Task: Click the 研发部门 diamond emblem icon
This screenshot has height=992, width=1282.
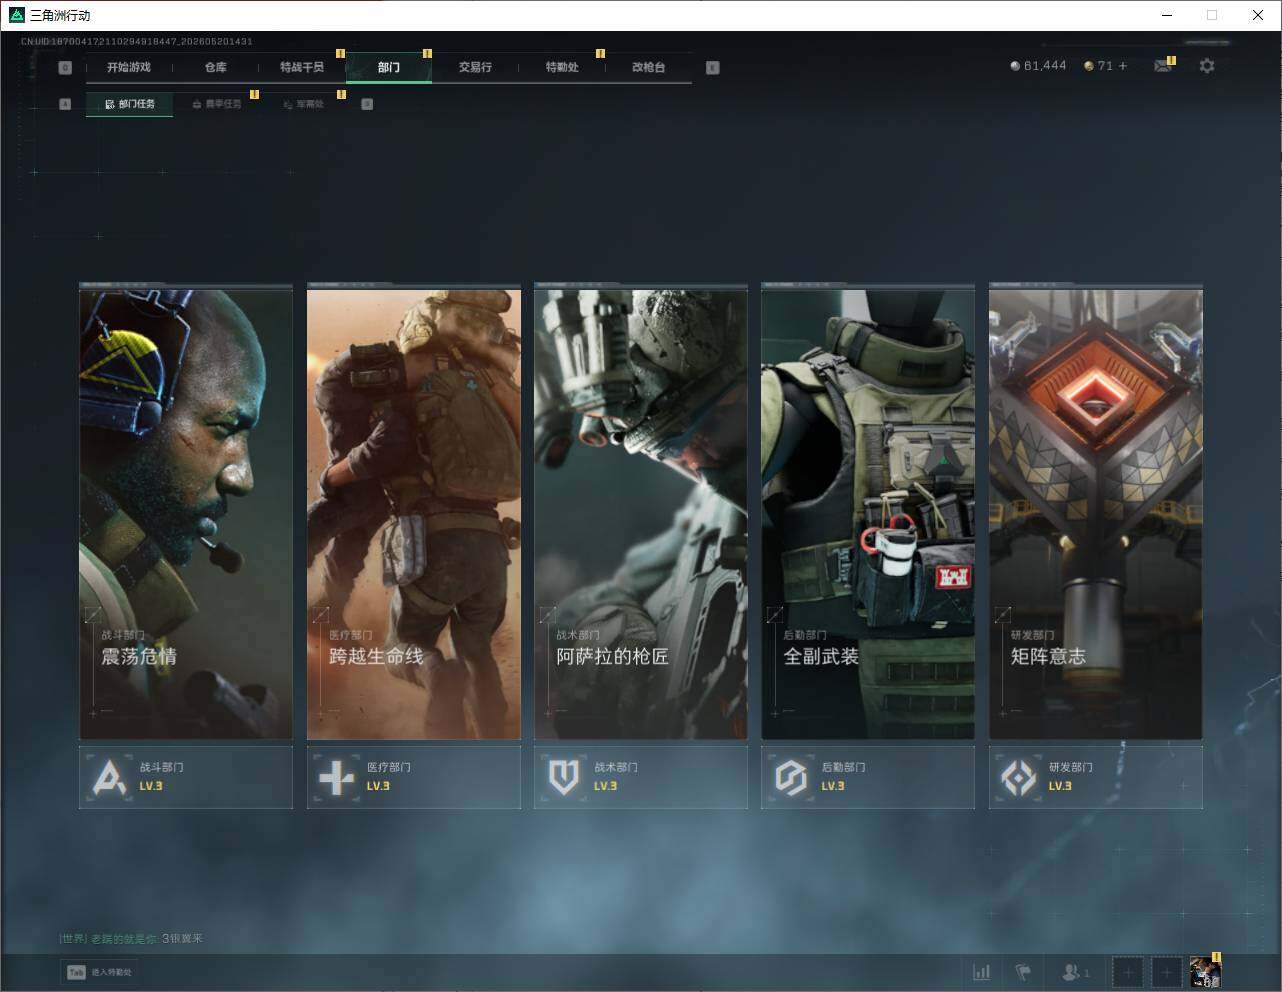Action: click(1018, 777)
